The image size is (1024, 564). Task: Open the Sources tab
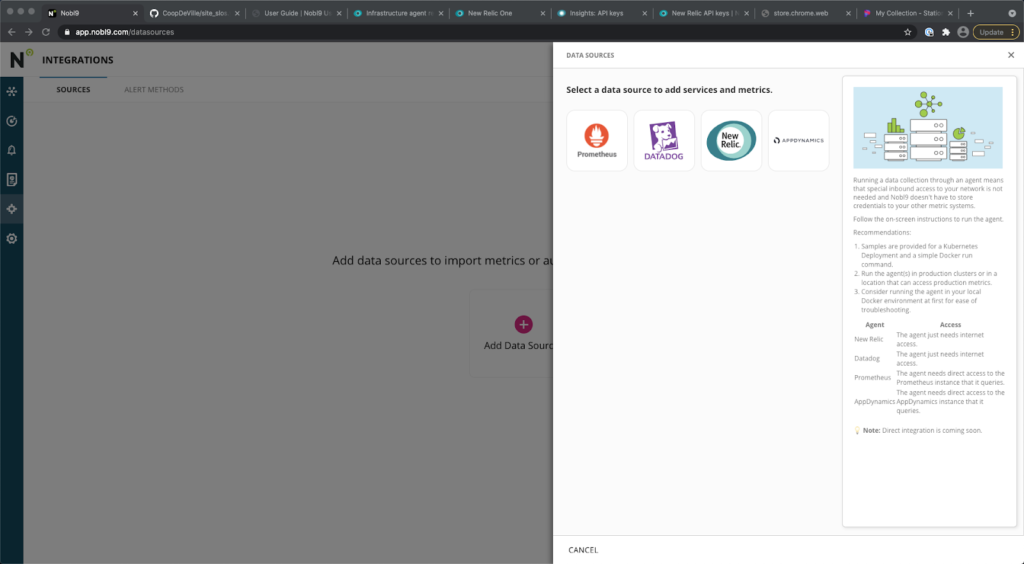pos(73,89)
